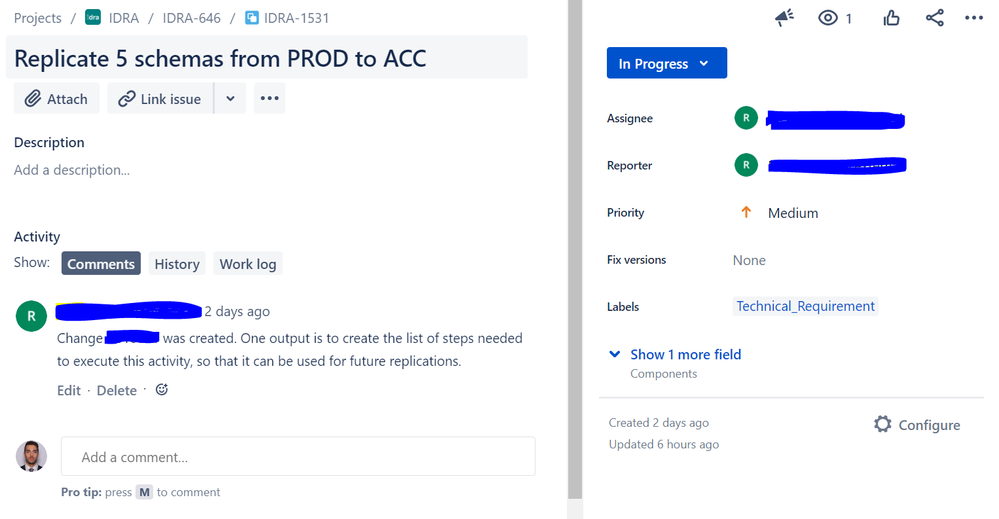Image resolution: width=999 pixels, height=519 pixels.
Task: Click the Attach button
Action: [57, 98]
